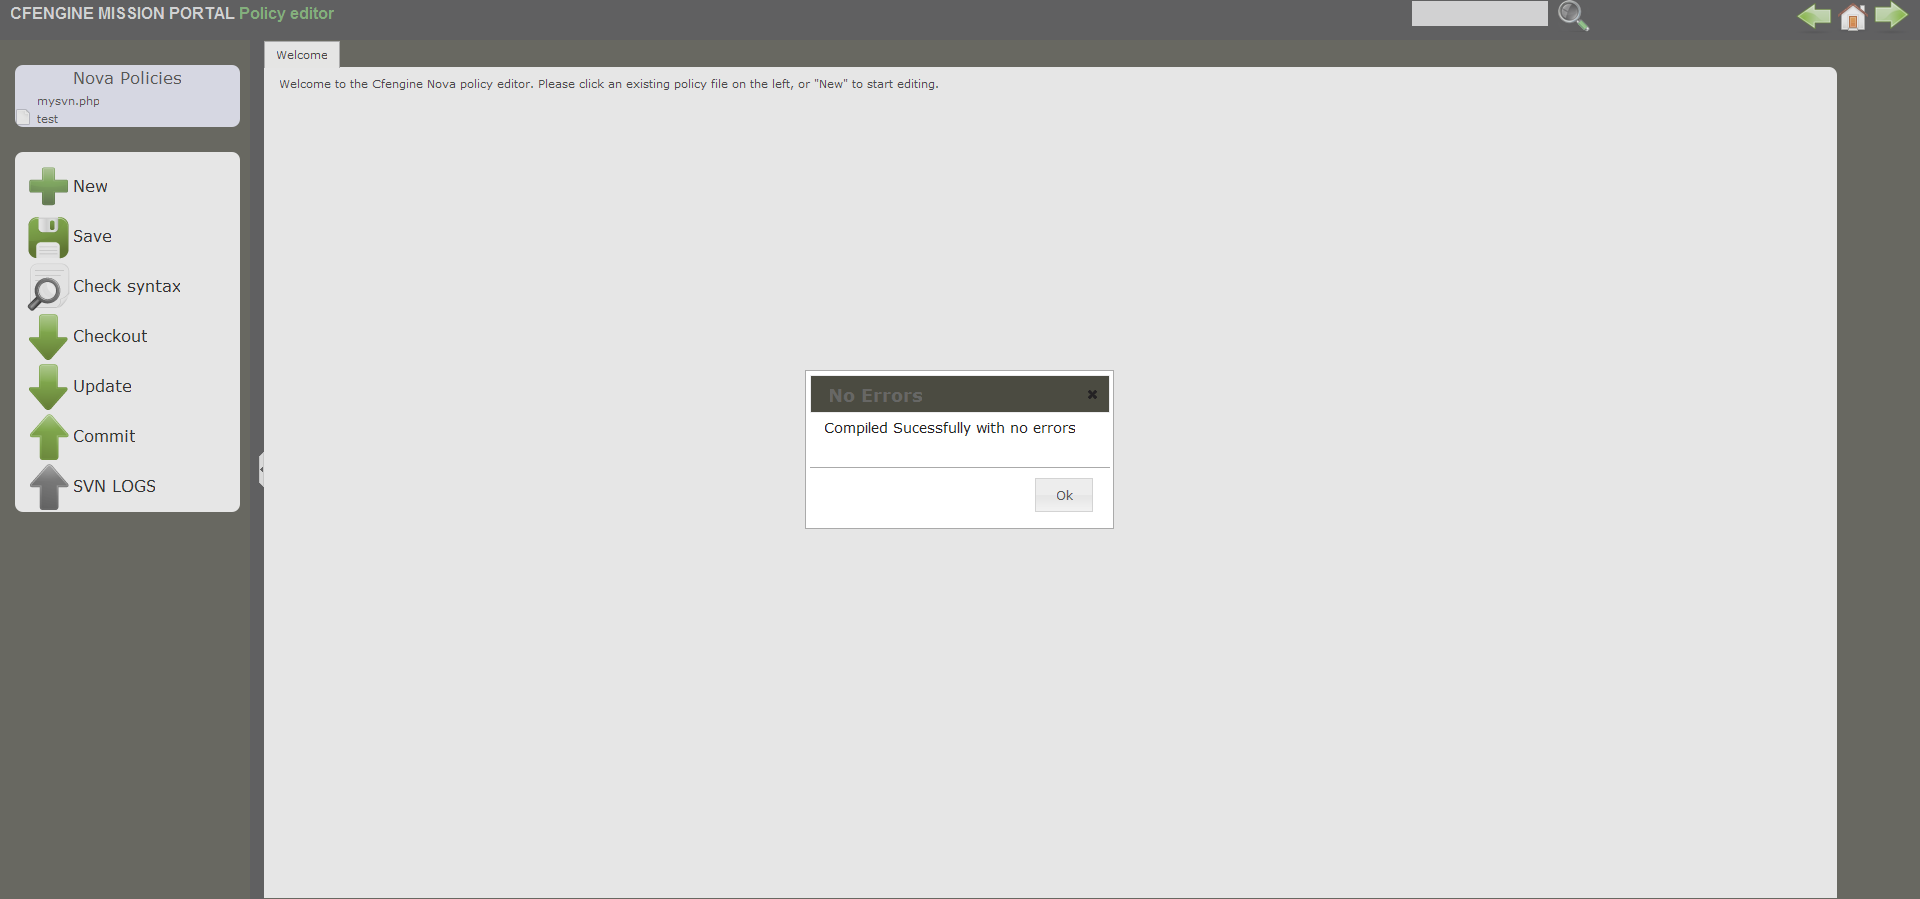Click the New label

pos(90,186)
